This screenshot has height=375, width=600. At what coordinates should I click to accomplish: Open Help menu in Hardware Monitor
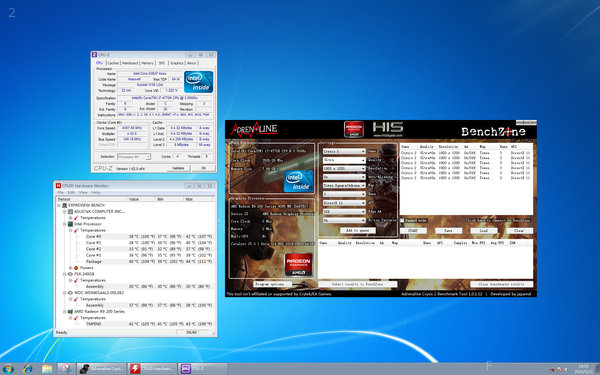96,192
